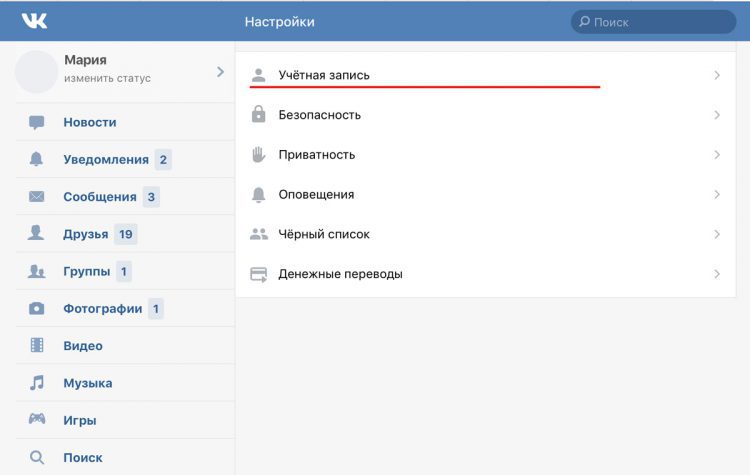Click the people icon for Чёрный список
750x475 pixels.
tap(259, 234)
